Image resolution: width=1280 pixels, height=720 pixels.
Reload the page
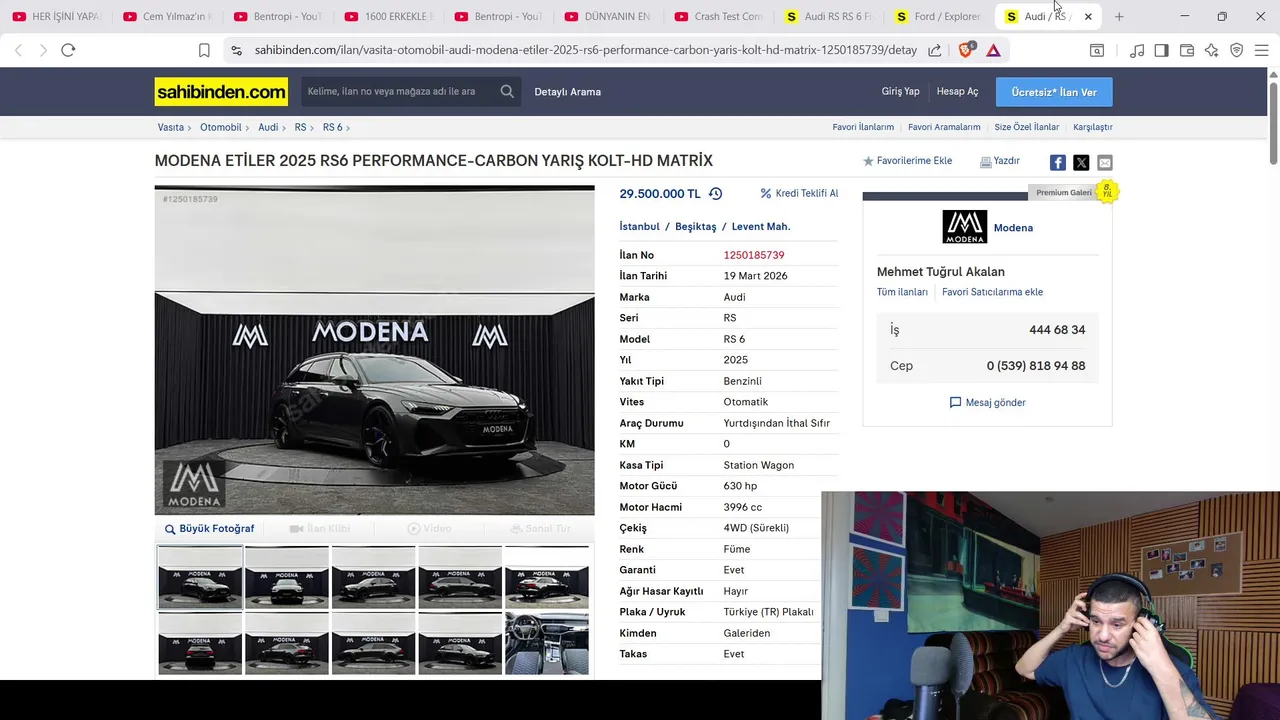(68, 50)
